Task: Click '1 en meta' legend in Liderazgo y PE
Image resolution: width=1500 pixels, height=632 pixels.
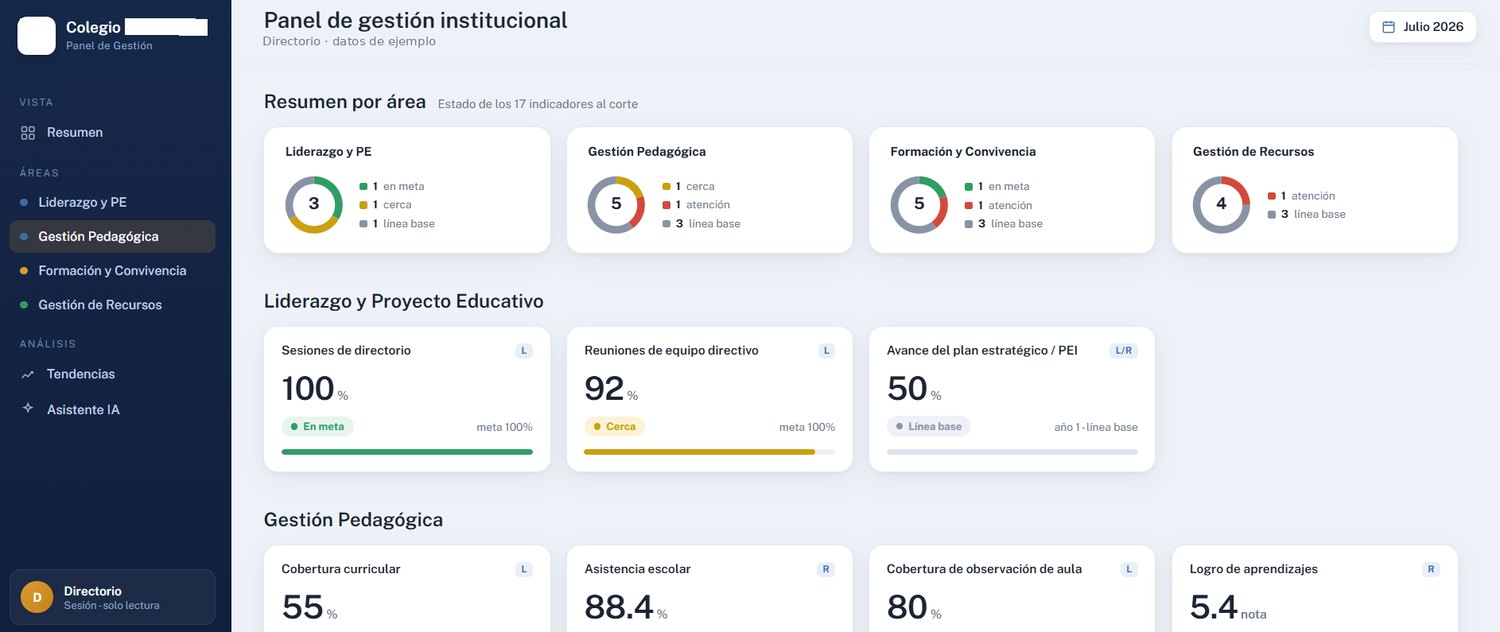Action: point(392,186)
